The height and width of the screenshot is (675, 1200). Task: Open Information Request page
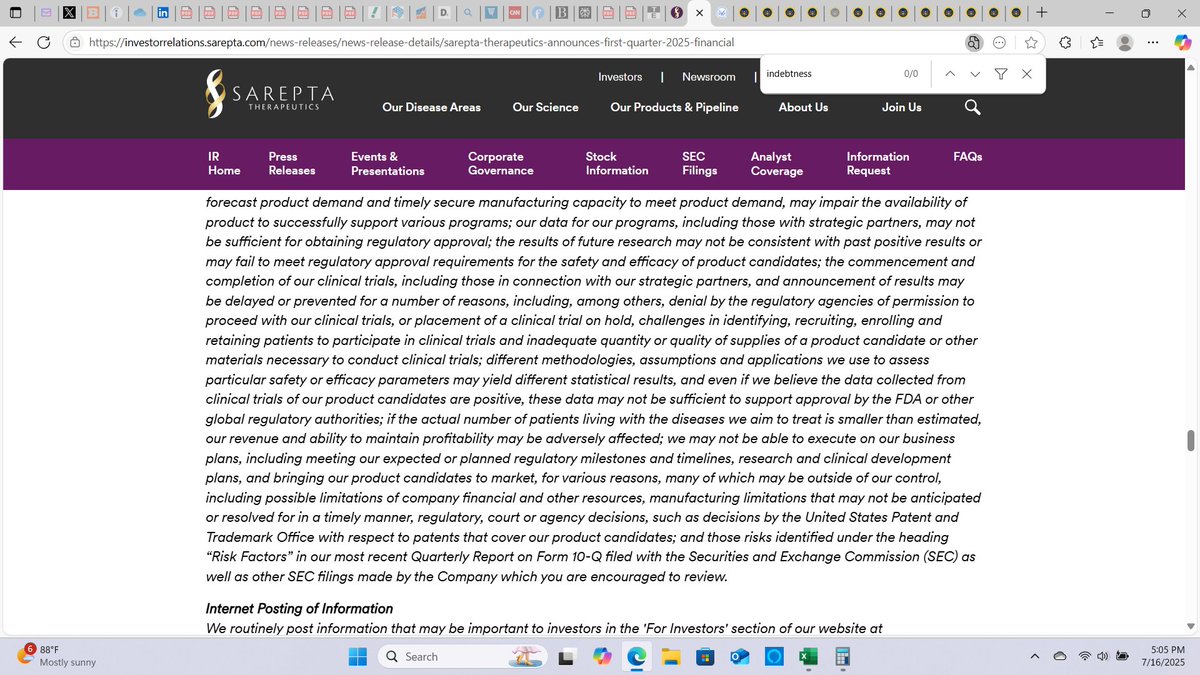(x=877, y=164)
